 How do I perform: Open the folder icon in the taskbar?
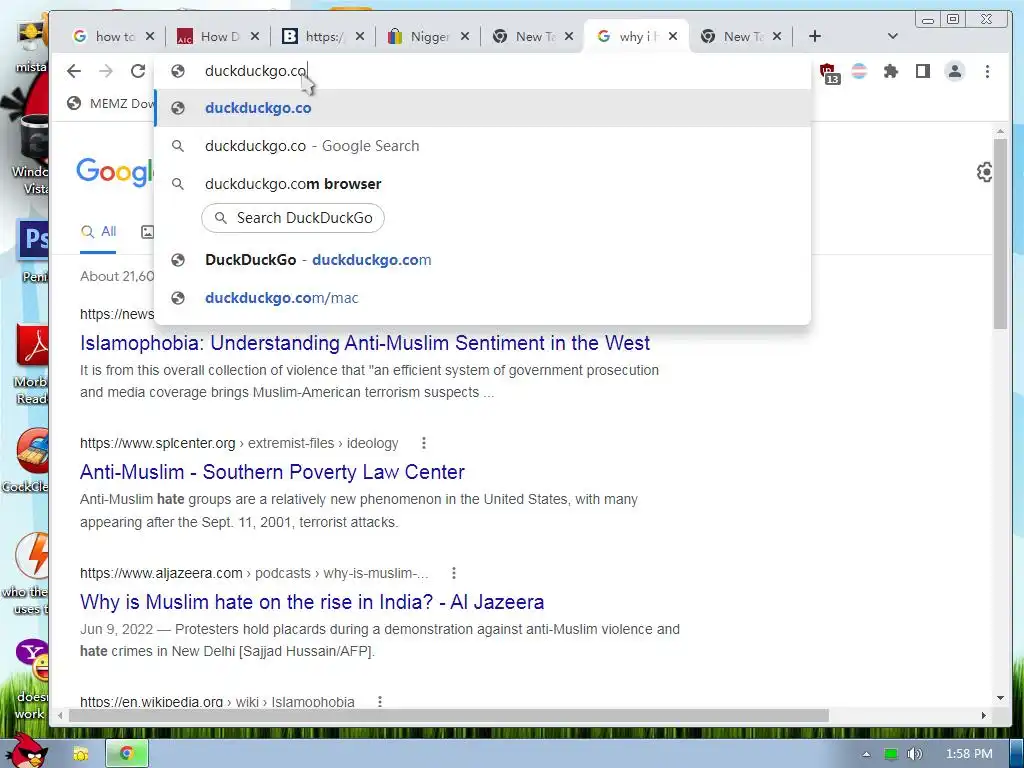81,754
